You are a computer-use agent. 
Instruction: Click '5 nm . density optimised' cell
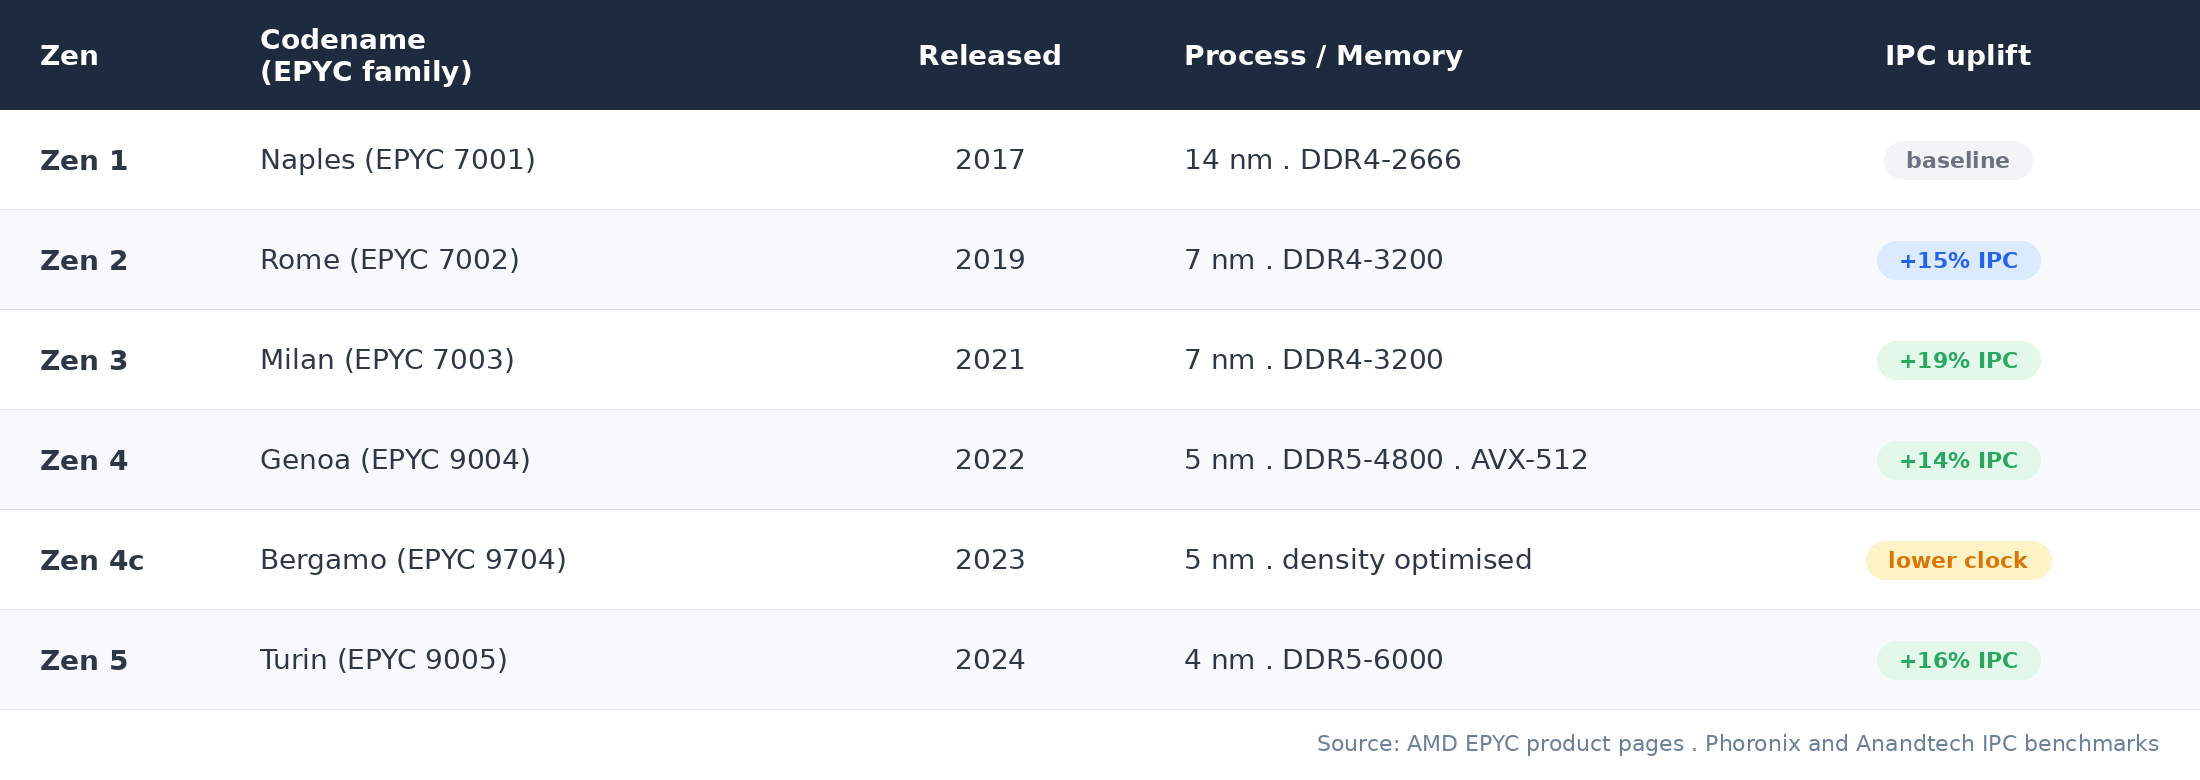coord(1358,560)
